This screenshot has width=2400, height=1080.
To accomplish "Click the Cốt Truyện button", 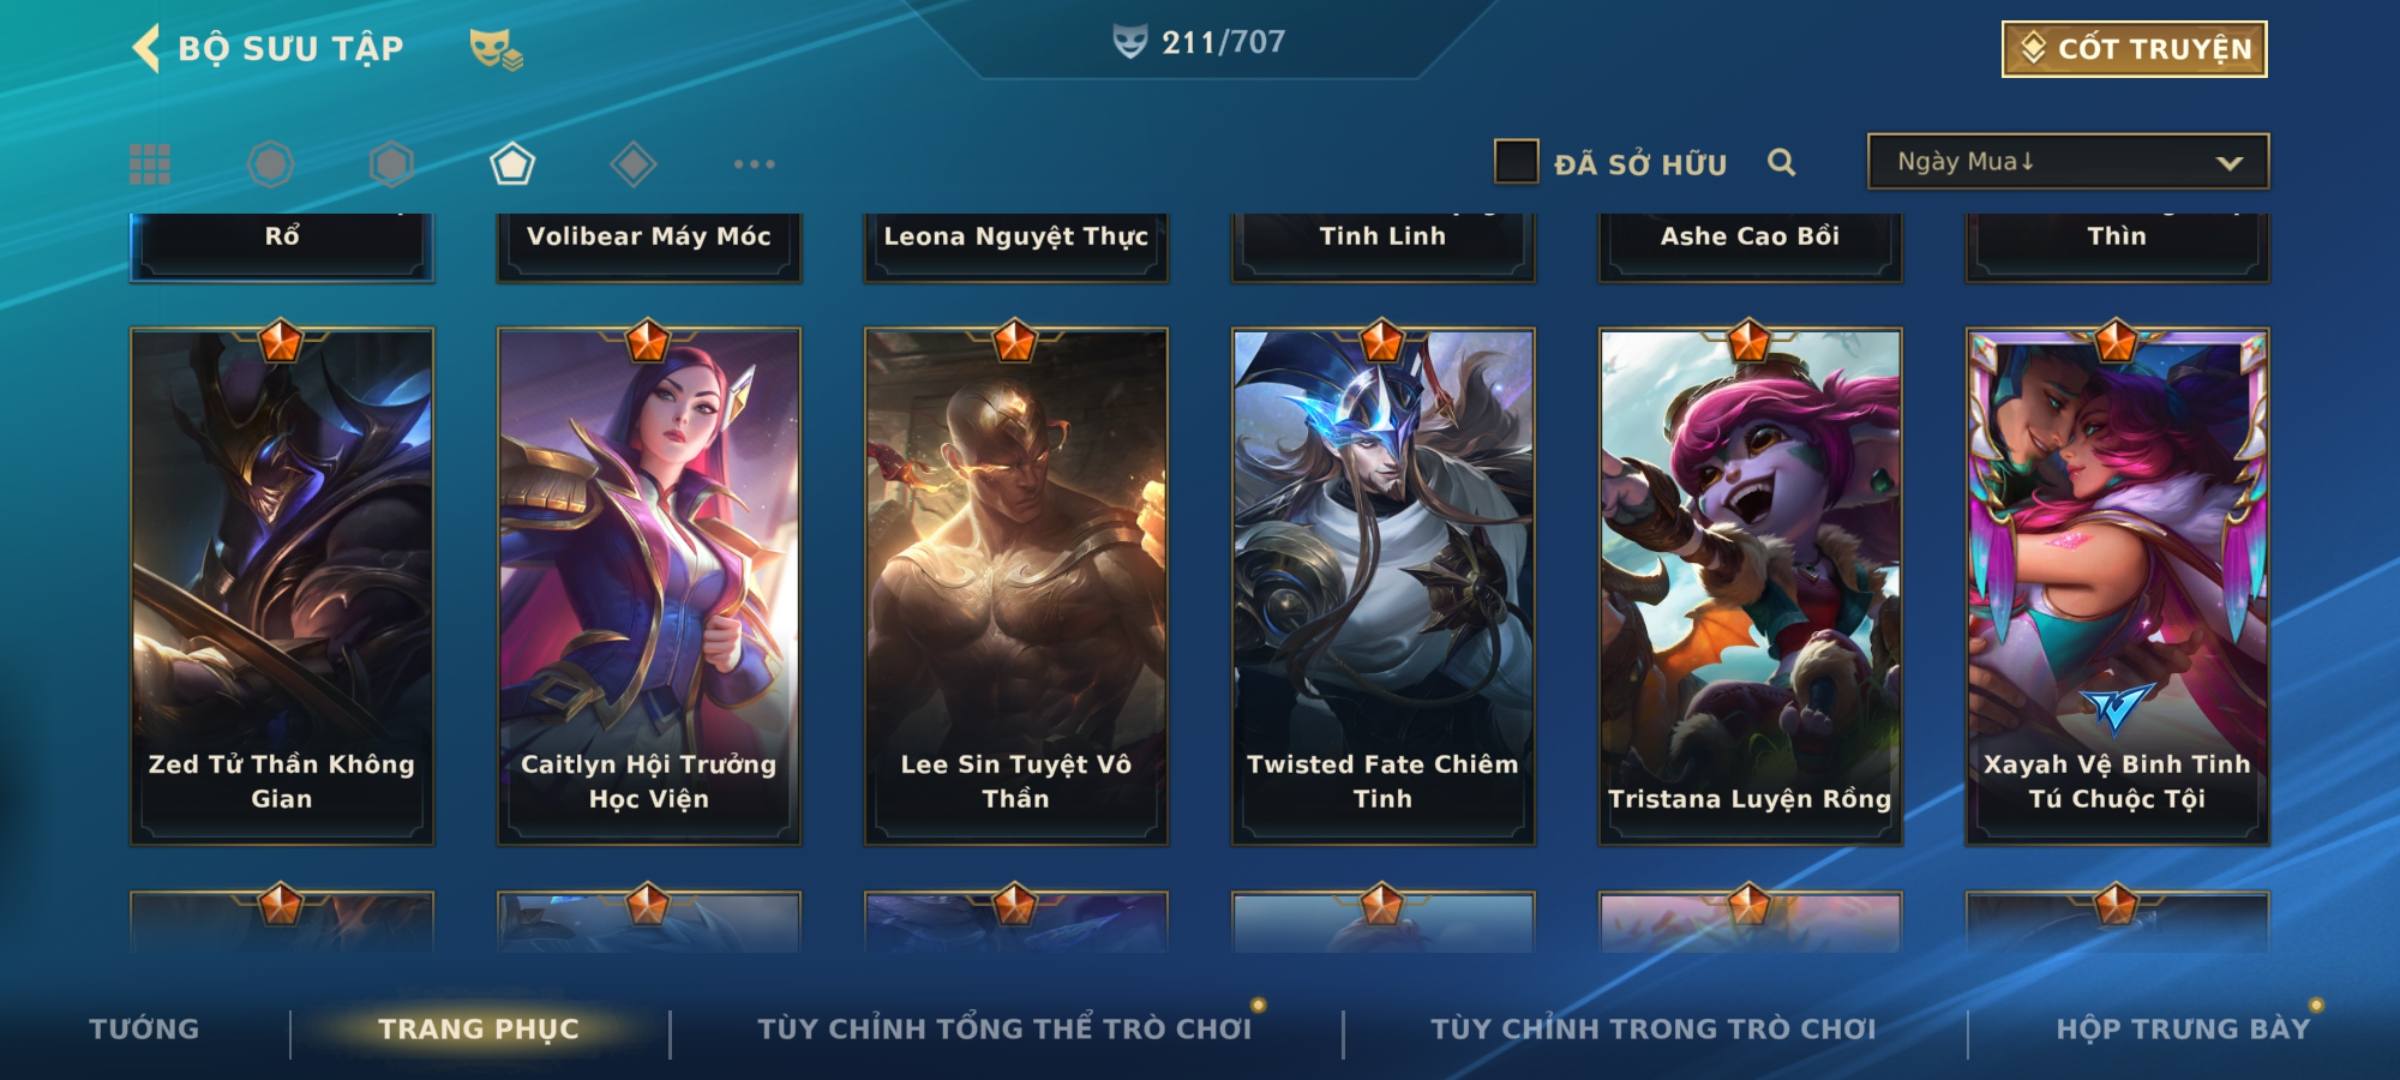I will [x=2134, y=48].
